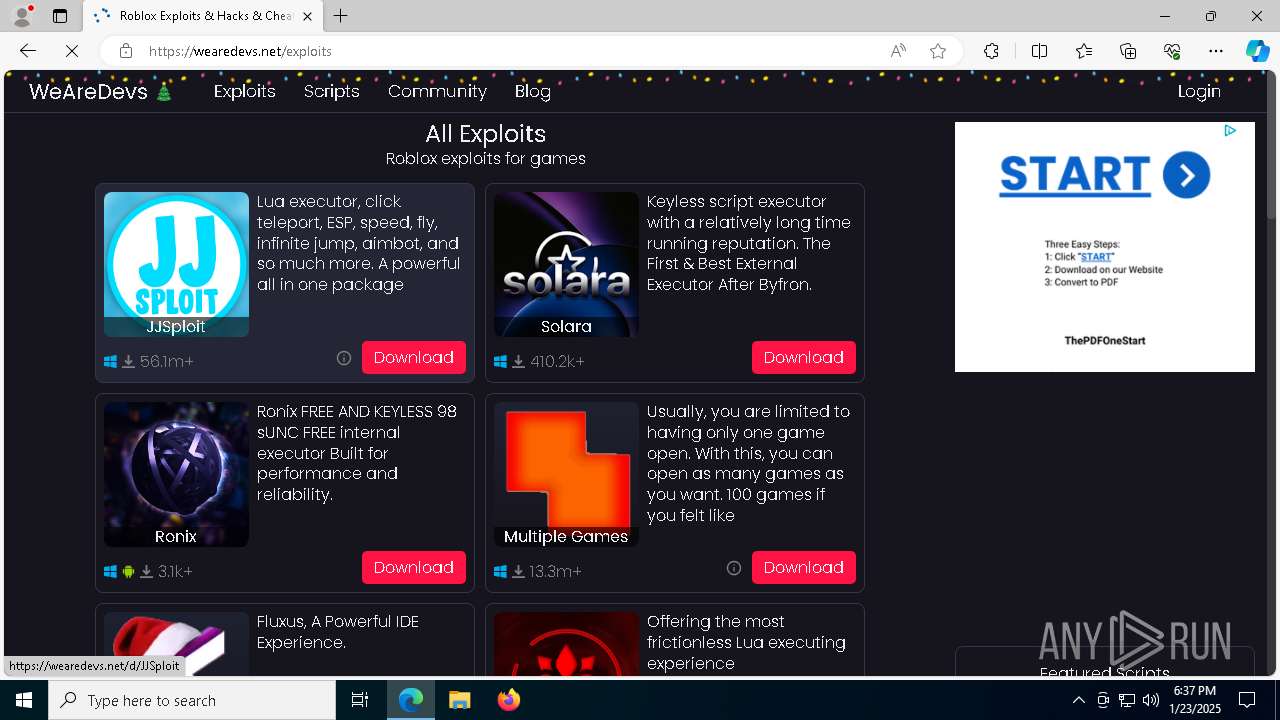Screen dimensions: 1280x720
Task: Click the browser Back arrow
Action: coord(28,51)
